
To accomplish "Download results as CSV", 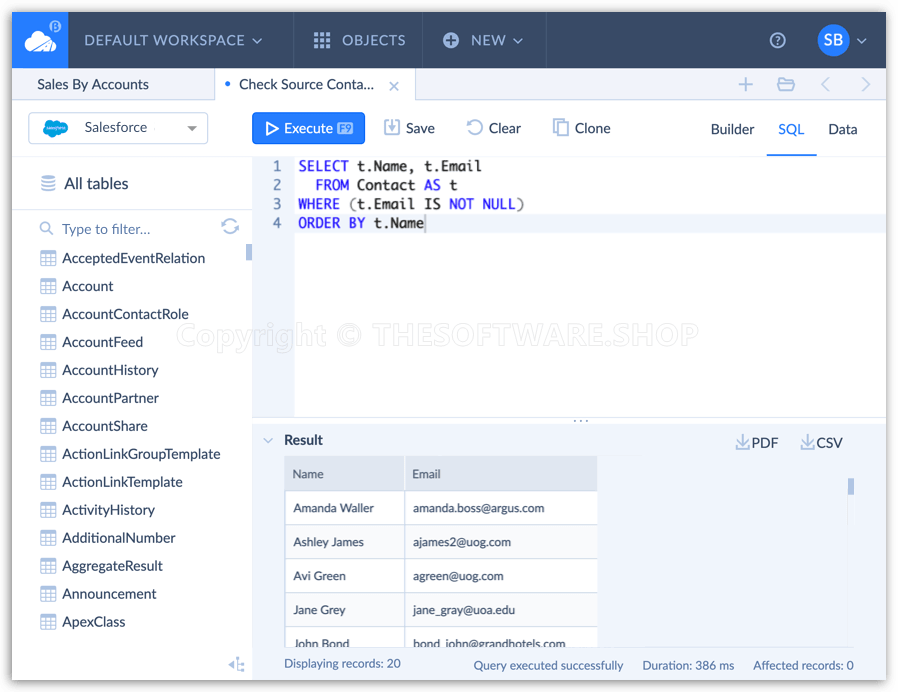I will pyautogui.click(x=820, y=441).
